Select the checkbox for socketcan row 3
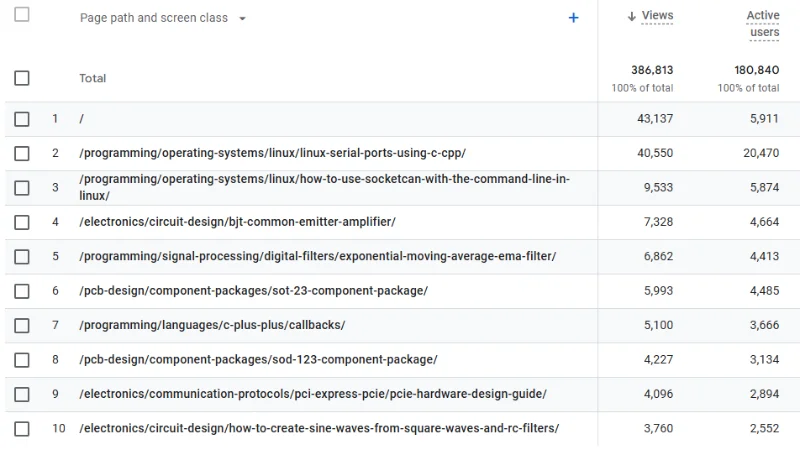 [22, 187]
